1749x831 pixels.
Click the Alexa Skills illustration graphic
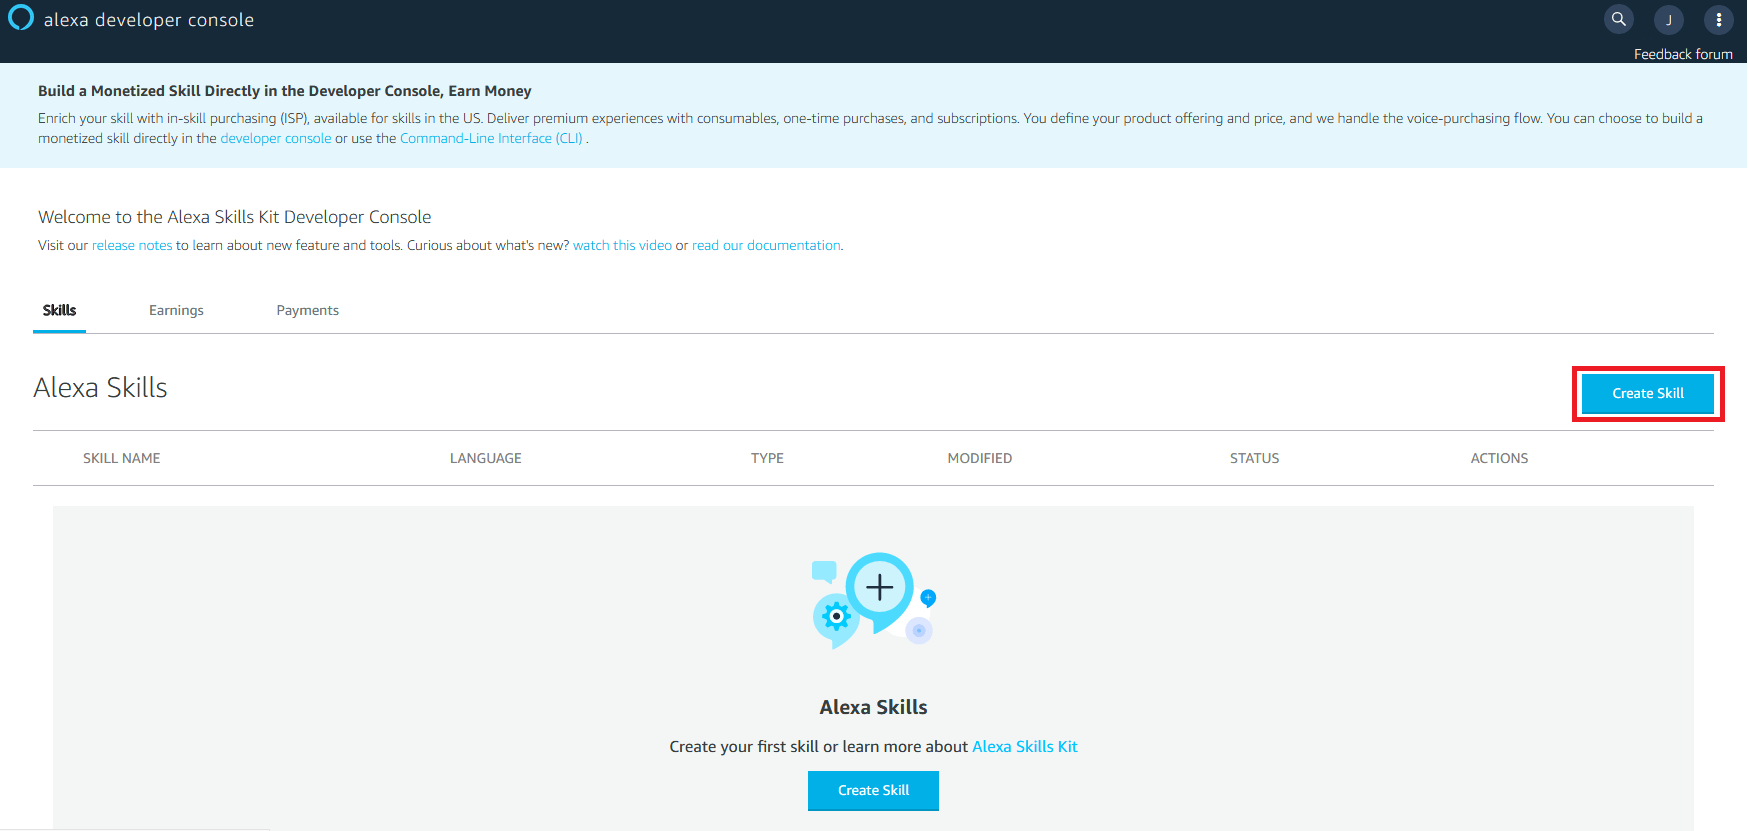point(874,600)
